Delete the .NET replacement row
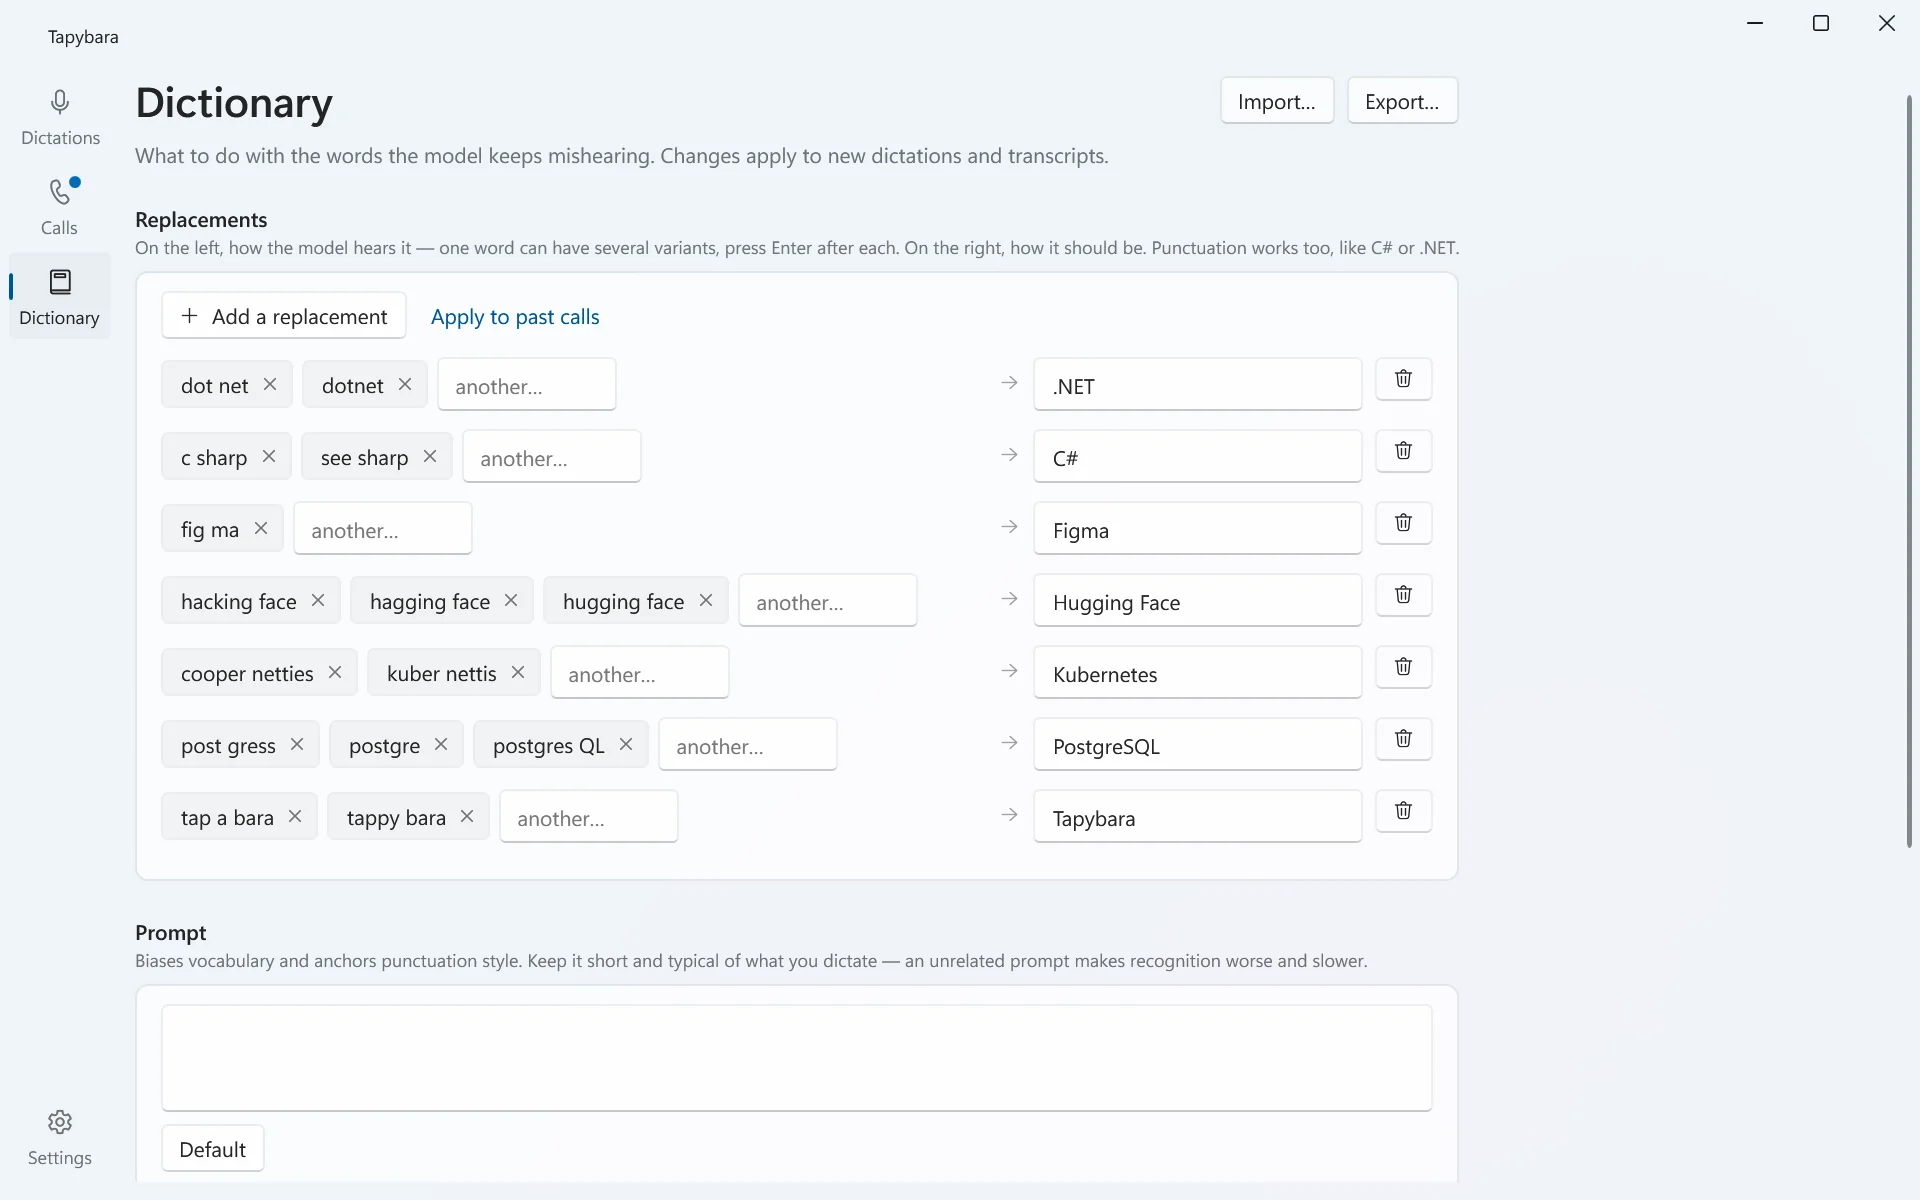The width and height of the screenshot is (1920, 1200). pos(1403,379)
